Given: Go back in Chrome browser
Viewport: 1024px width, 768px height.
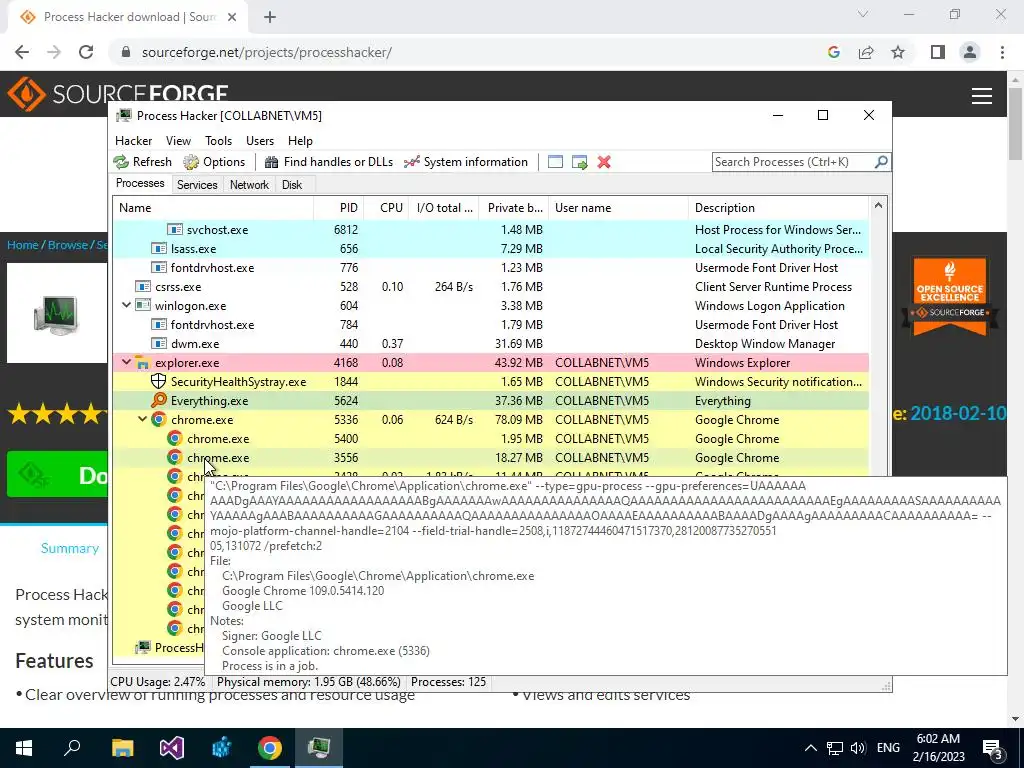Looking at the screenshot, I should 22,52.
